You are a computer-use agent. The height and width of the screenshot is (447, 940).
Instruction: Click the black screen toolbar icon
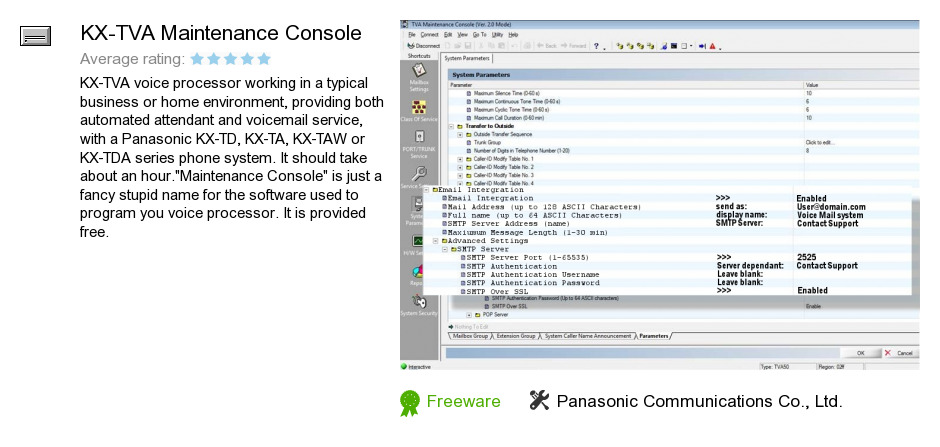(674, 46)
